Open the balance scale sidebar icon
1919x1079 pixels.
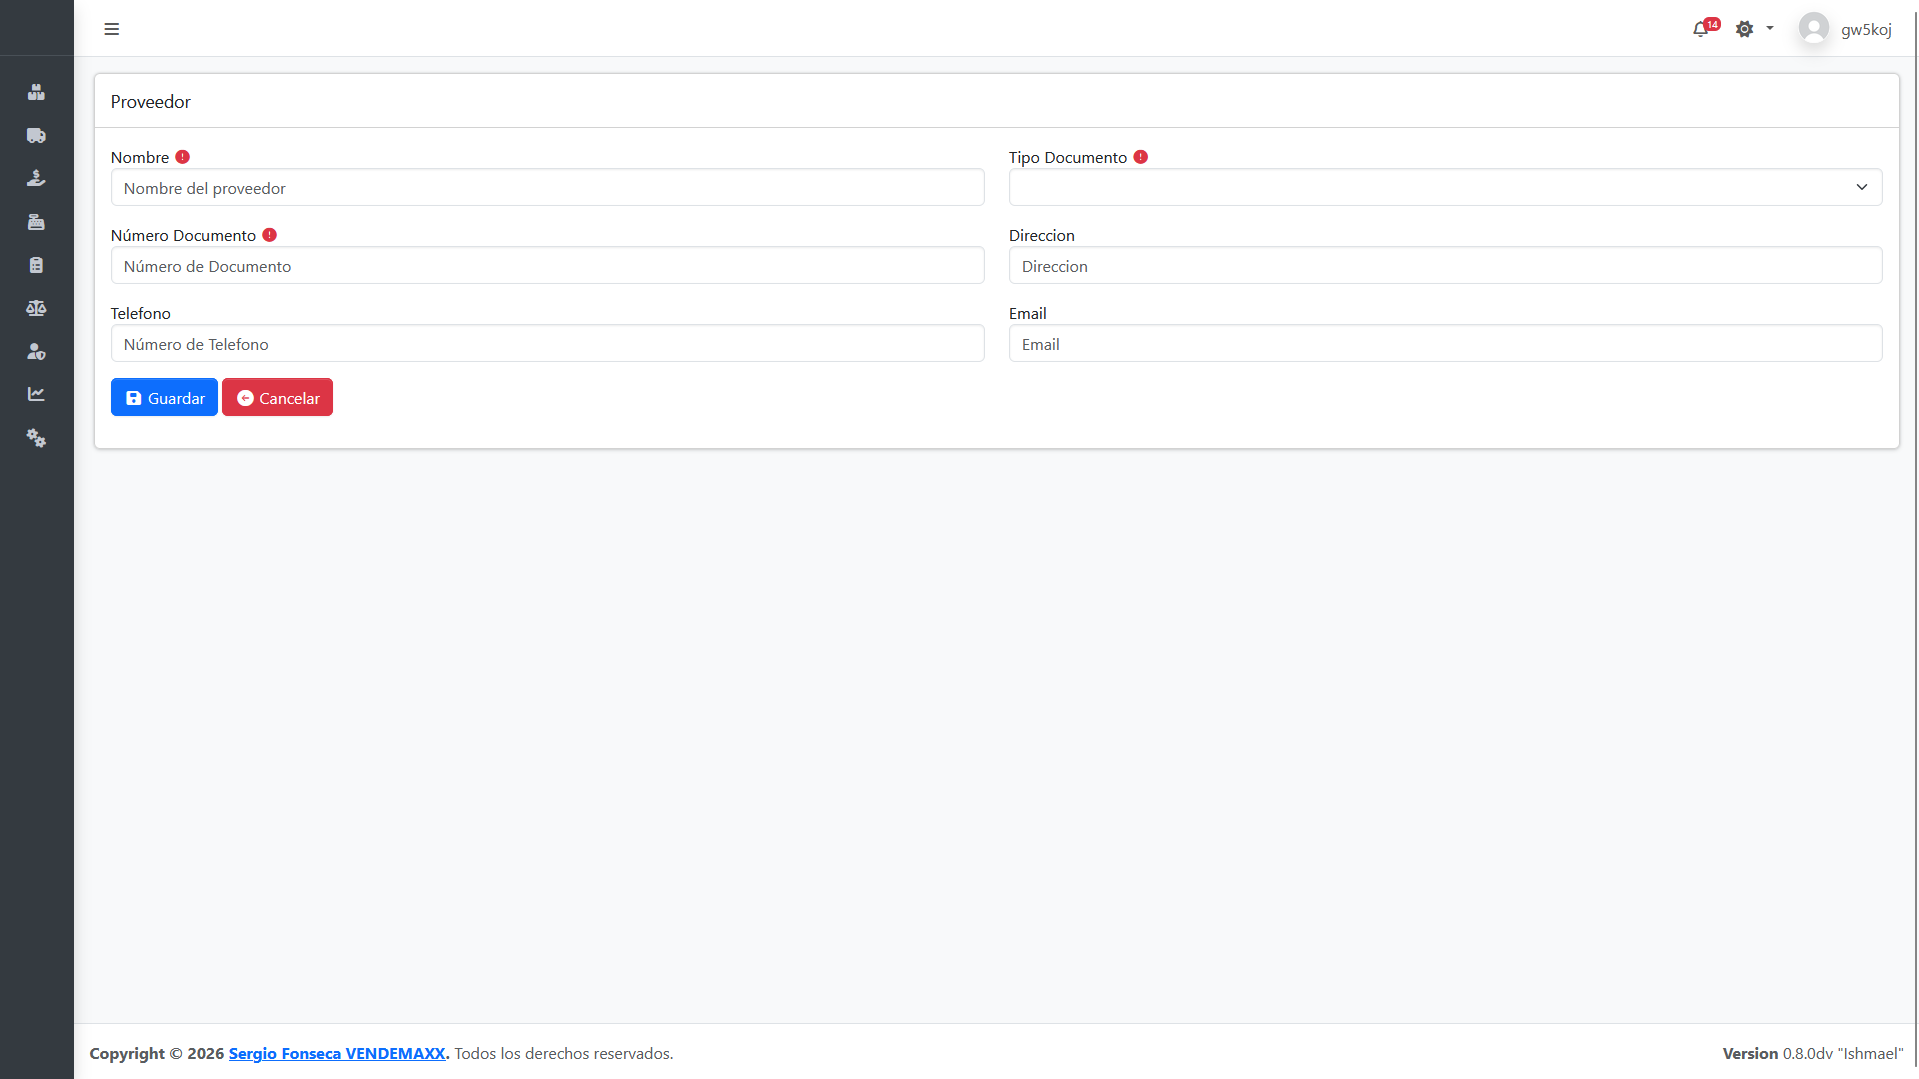(x=36, y=308)
